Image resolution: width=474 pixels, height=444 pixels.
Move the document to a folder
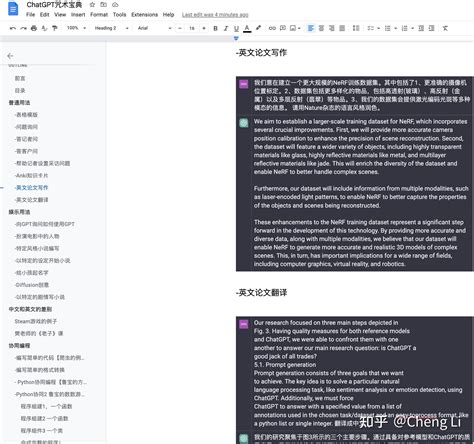pos(104,5)
